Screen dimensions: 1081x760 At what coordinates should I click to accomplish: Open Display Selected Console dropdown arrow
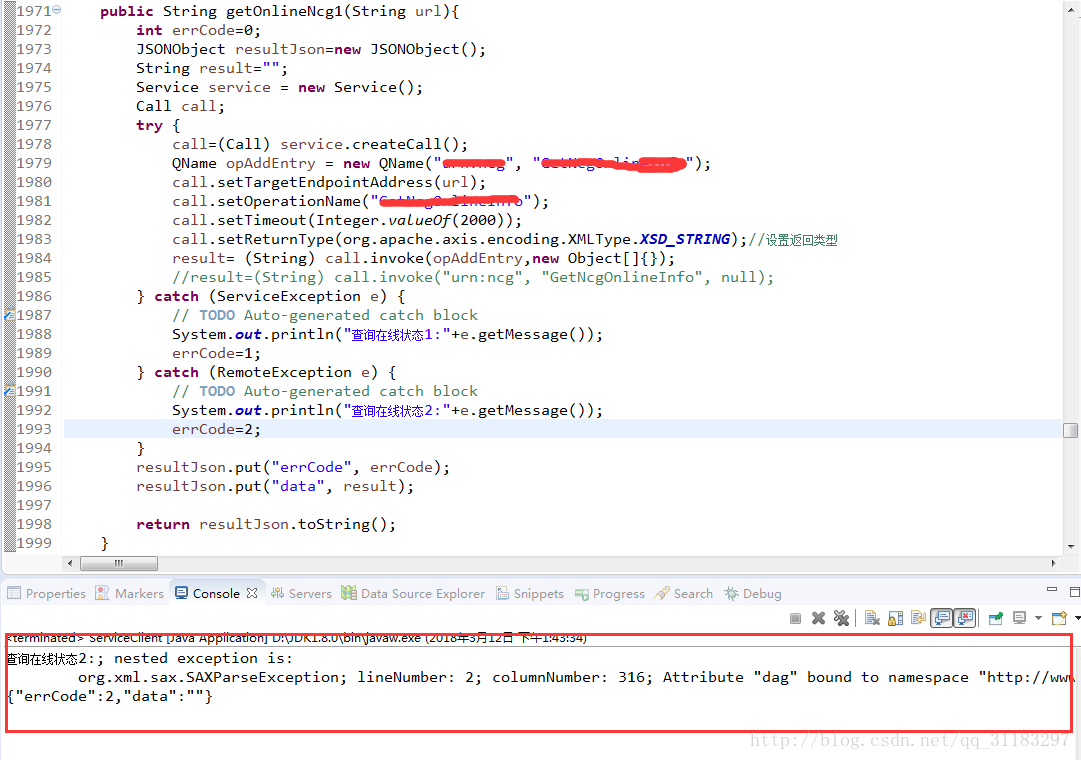(1038, 618)
